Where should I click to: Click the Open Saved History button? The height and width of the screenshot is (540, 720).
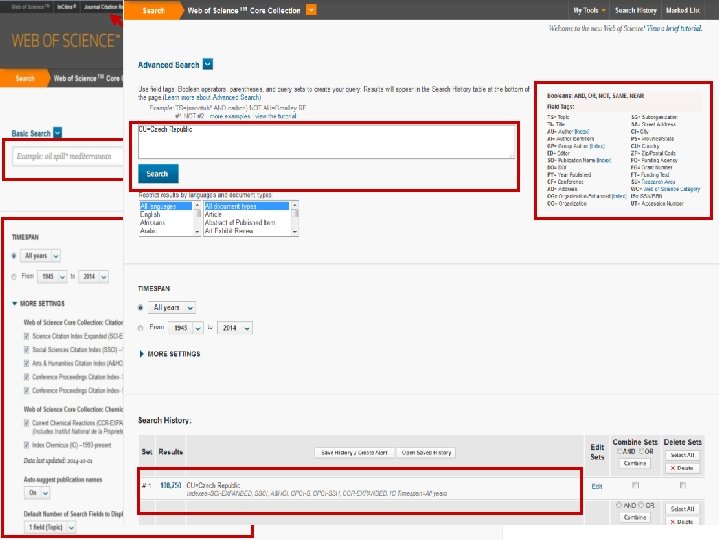click(x=426, y=453)
